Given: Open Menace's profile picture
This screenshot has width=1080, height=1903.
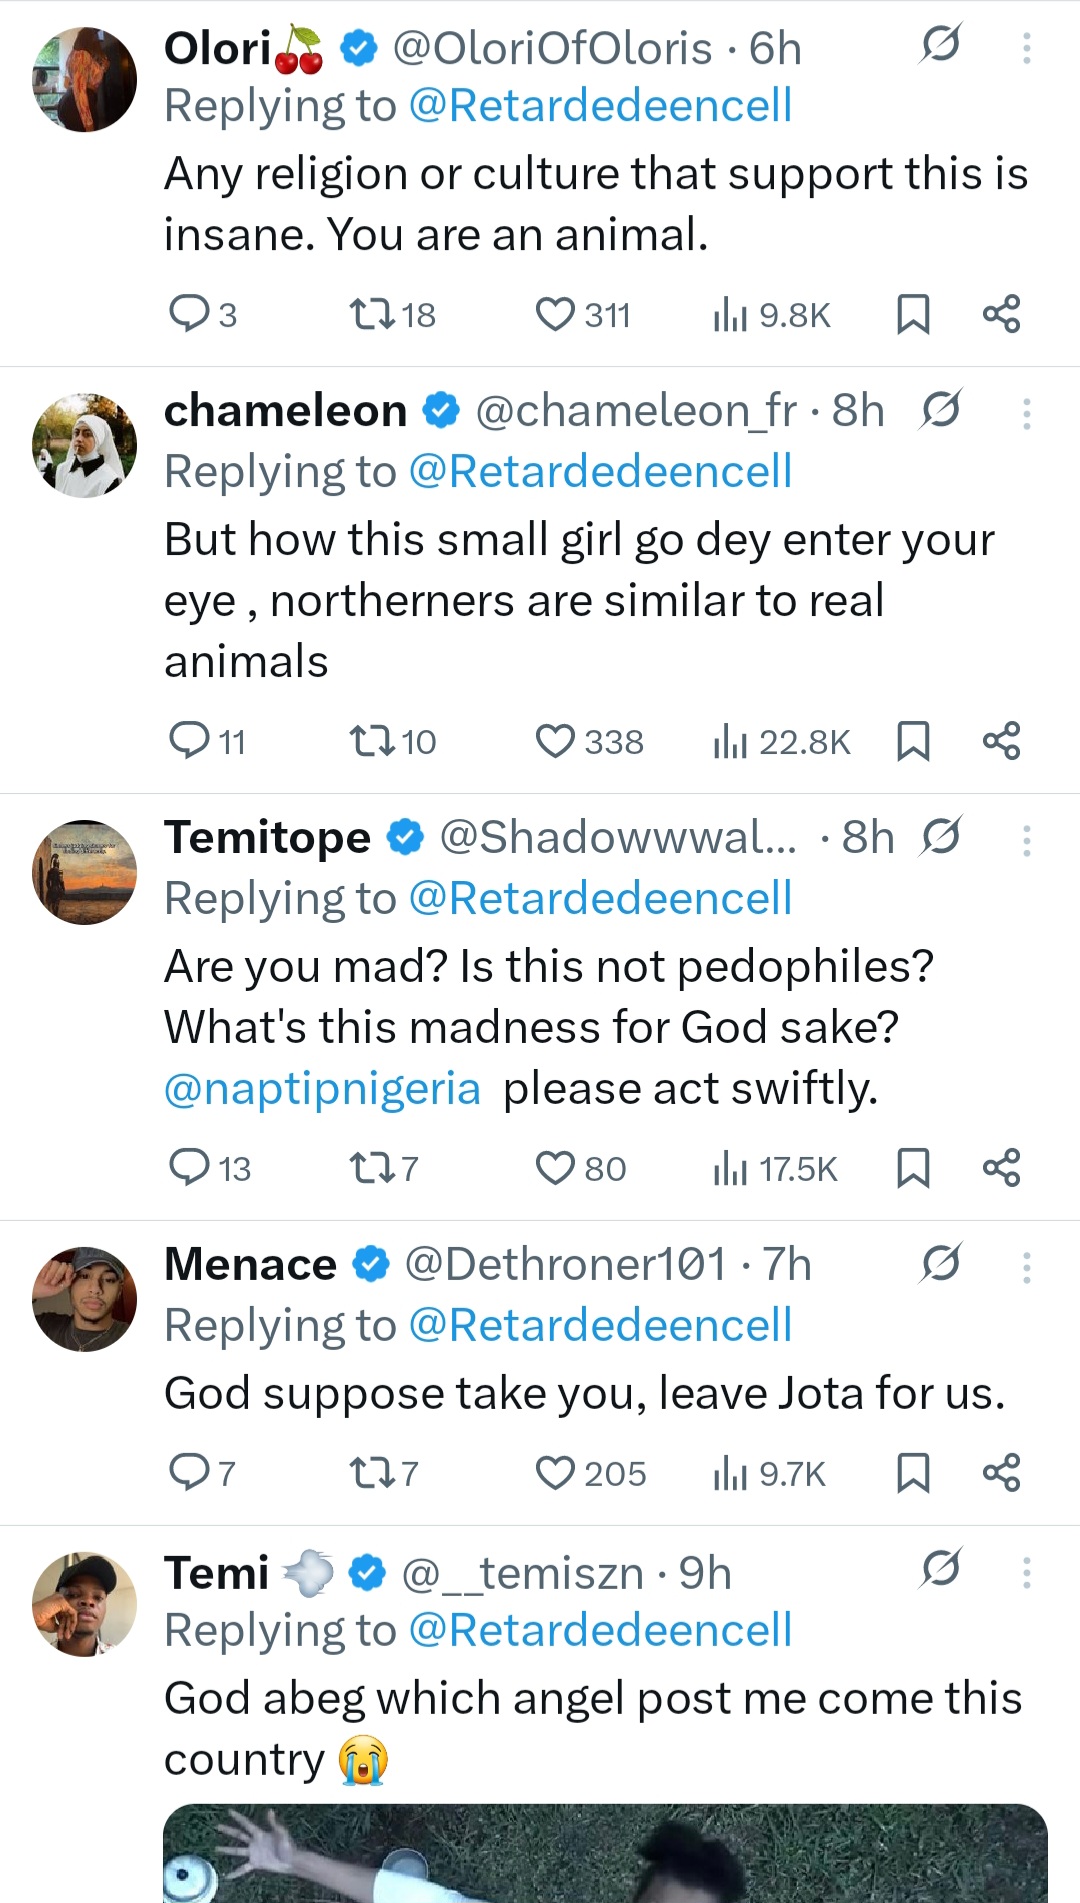Looking at the screenshot, I should point(85,1299).
